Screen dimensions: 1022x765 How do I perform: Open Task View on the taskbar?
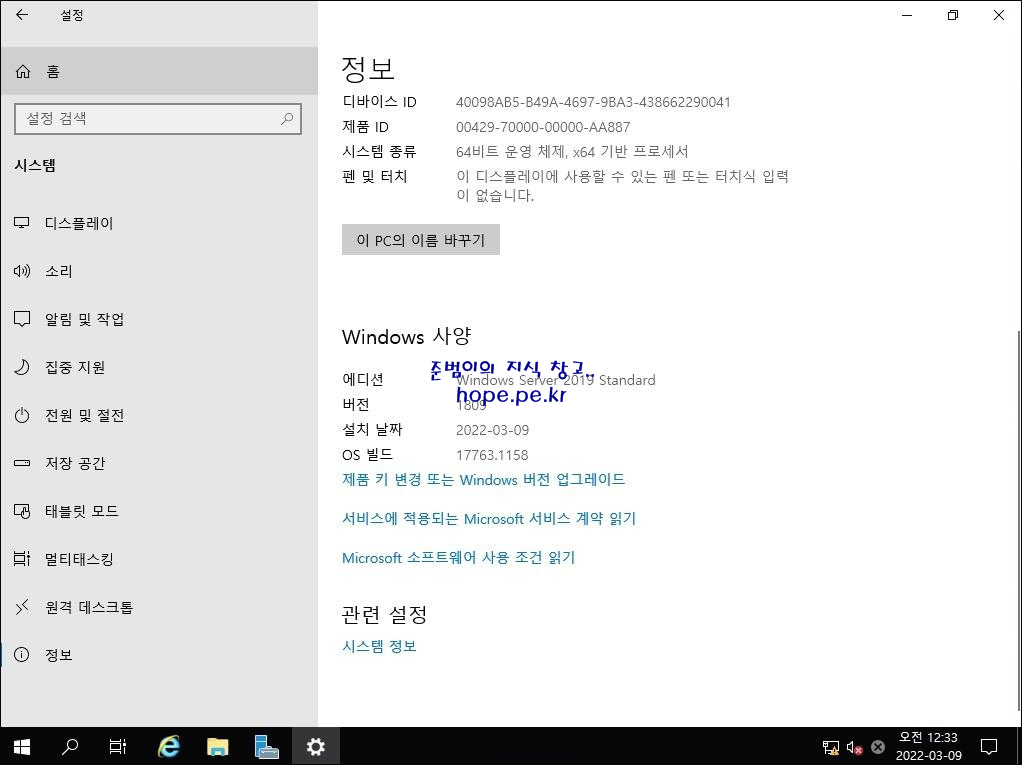pyautogui.click(x=118, y=747)
